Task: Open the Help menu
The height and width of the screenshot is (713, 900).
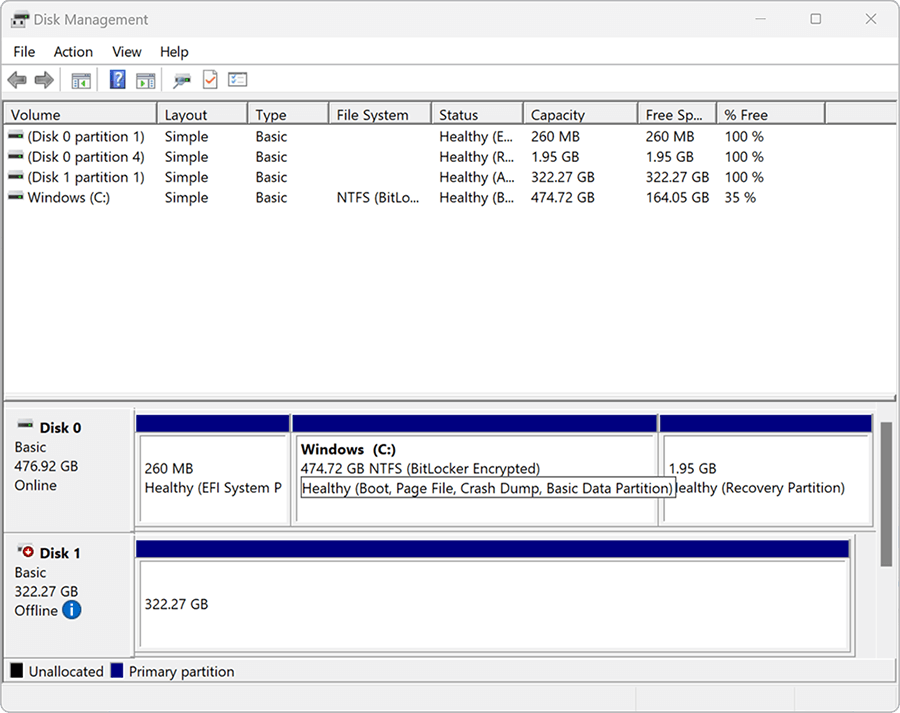Action: tap(174, 52)
